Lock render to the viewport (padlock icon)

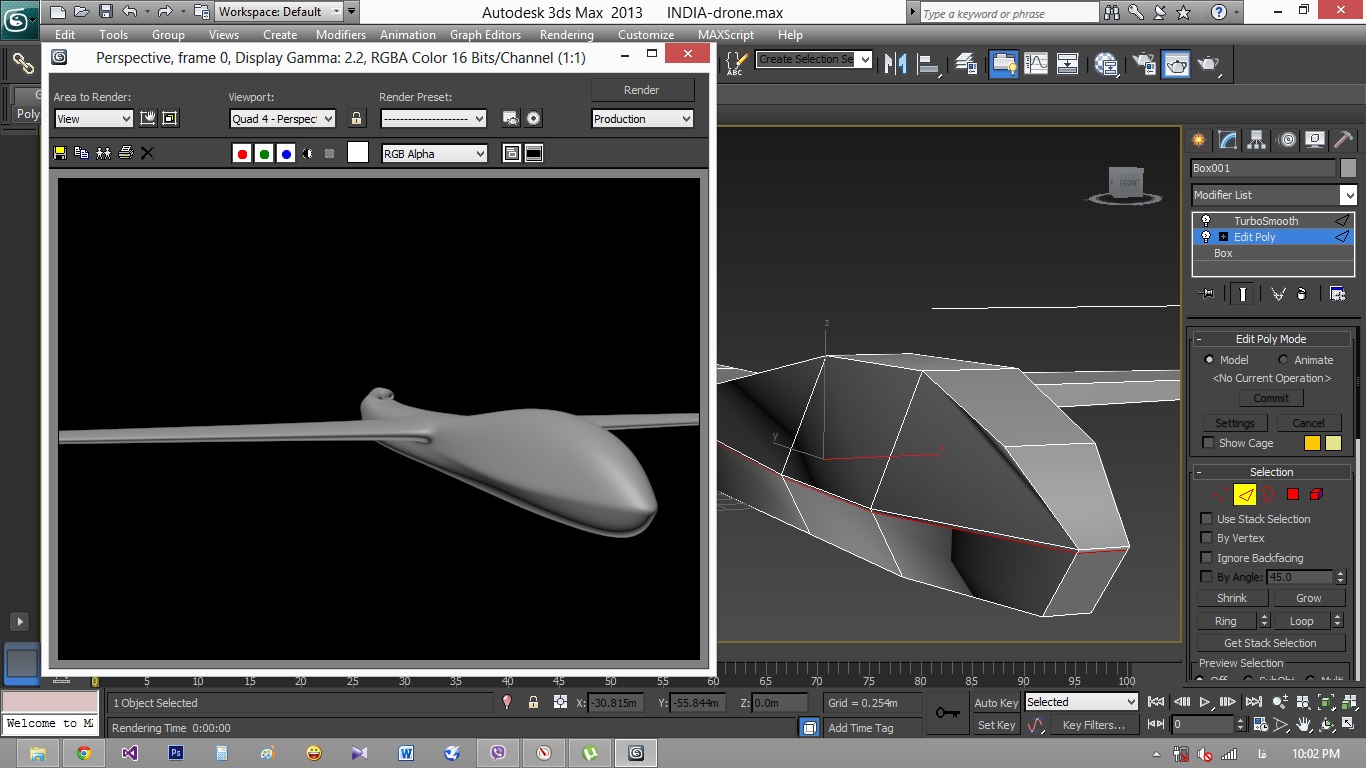[356, 118]
